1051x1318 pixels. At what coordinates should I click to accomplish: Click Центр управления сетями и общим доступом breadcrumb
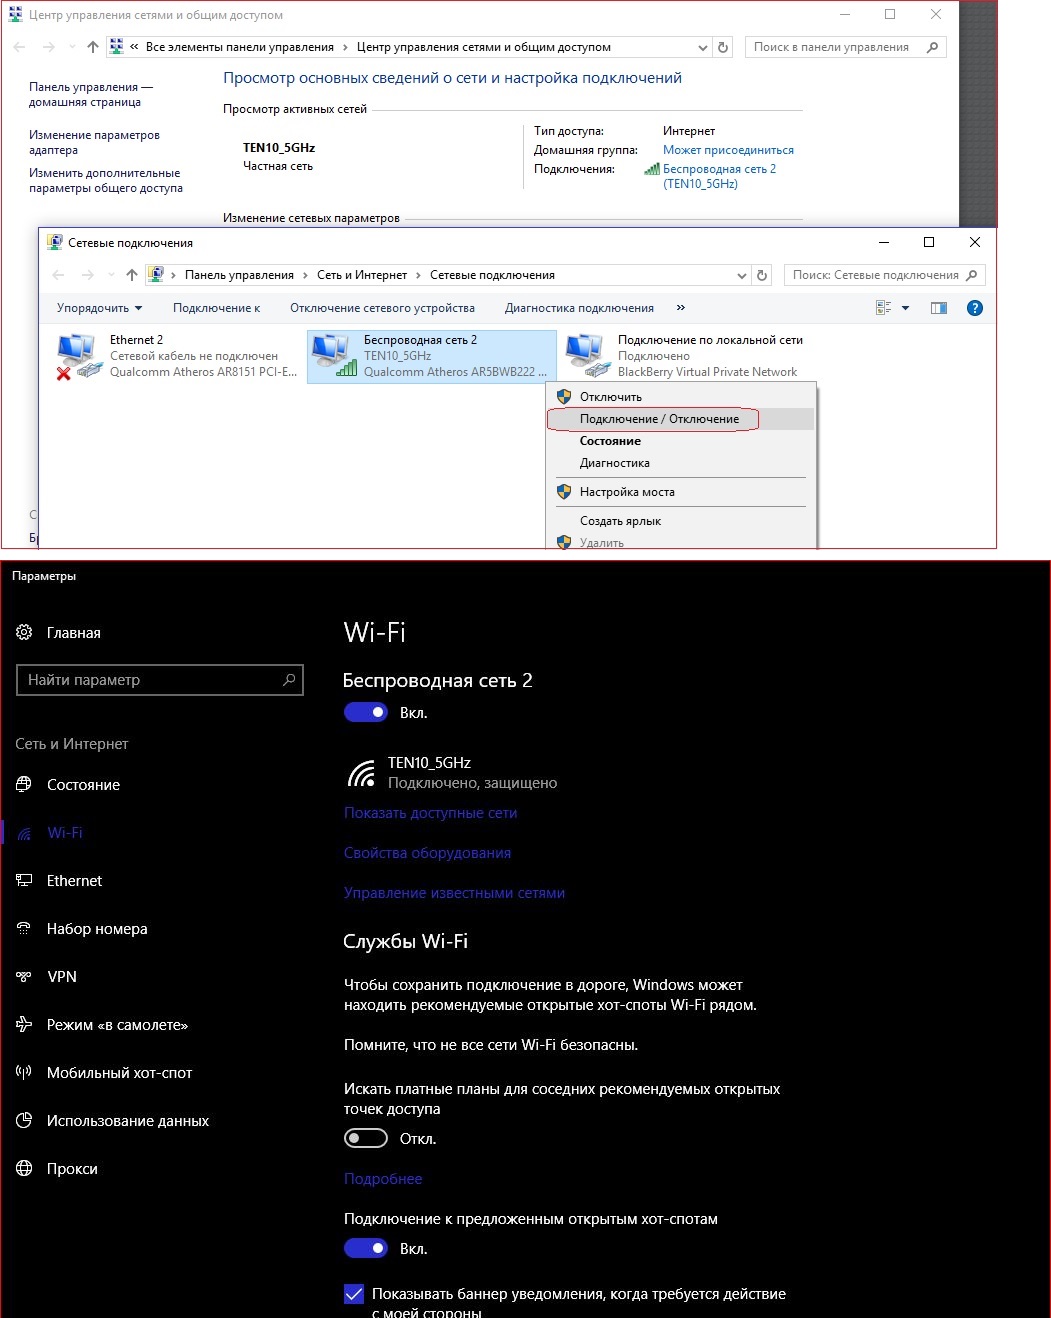(x=484, y=47)
